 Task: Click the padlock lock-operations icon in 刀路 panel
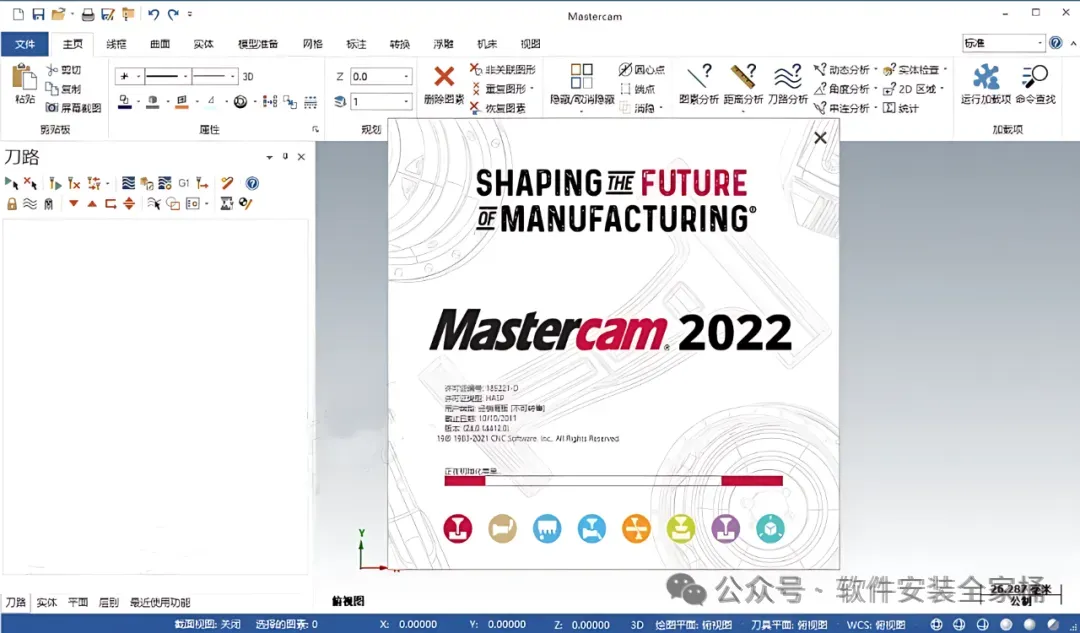click(12, 203)
